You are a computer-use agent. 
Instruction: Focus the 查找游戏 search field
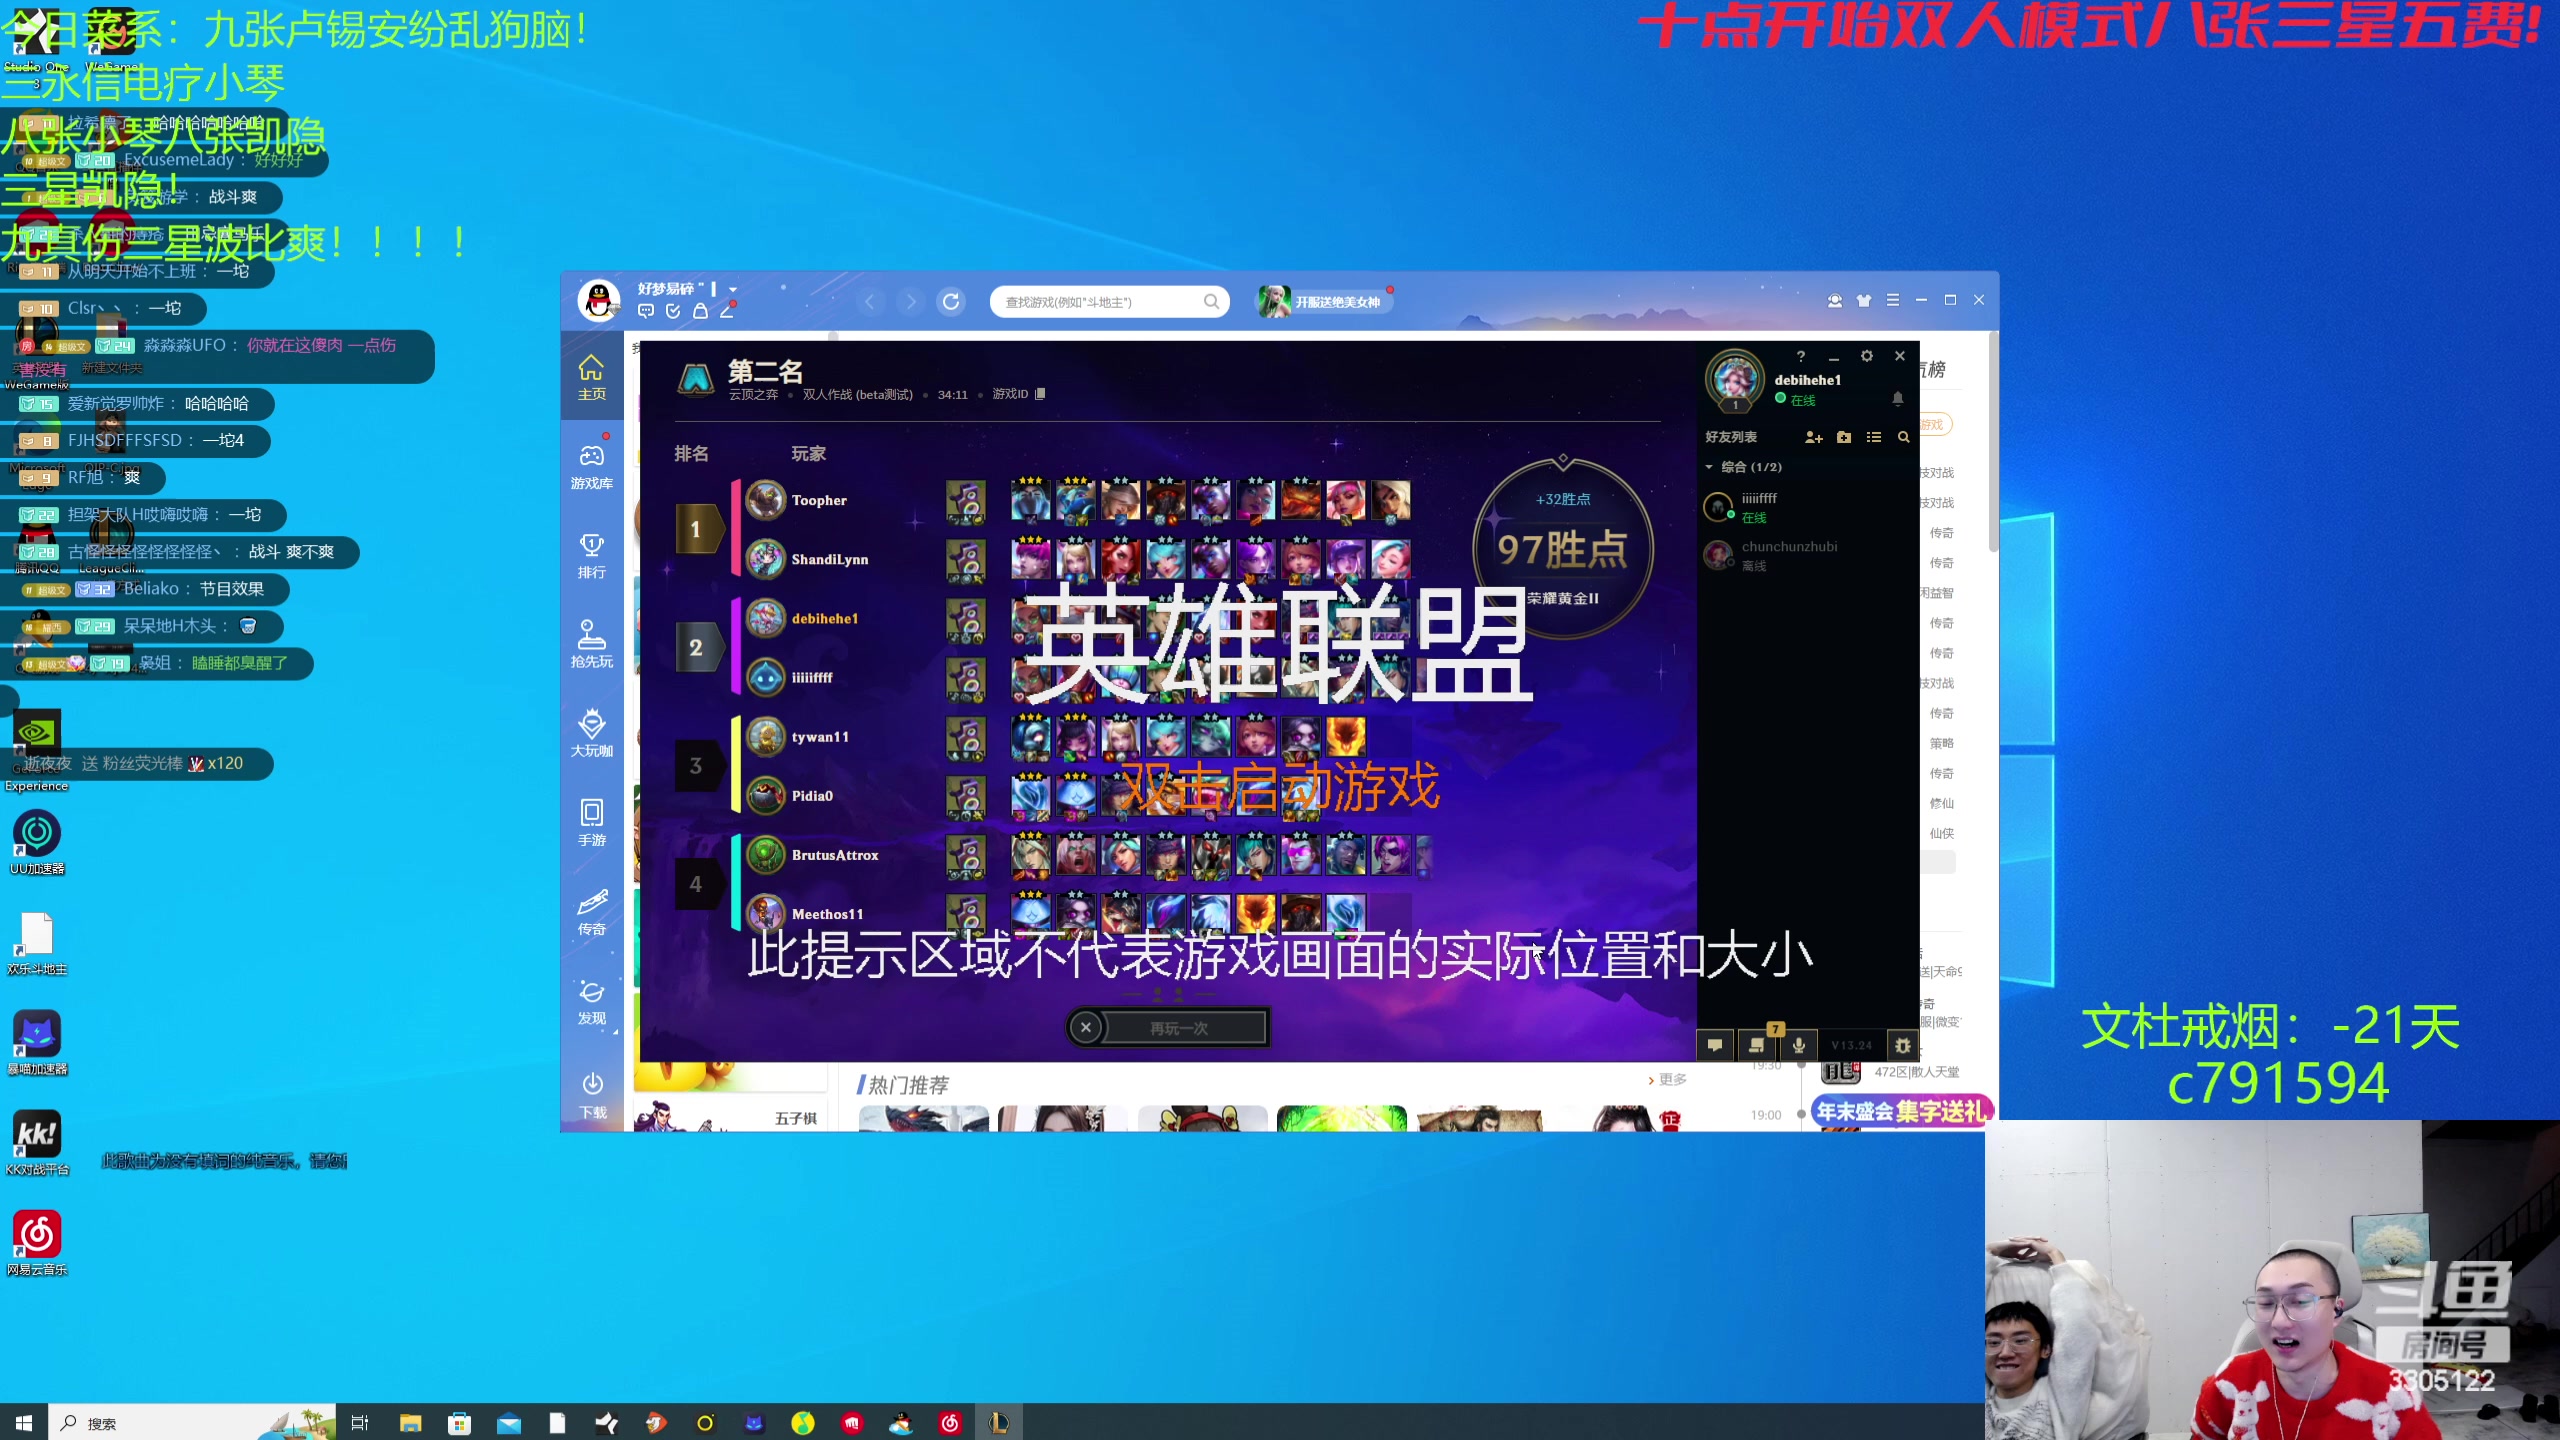1109,301
